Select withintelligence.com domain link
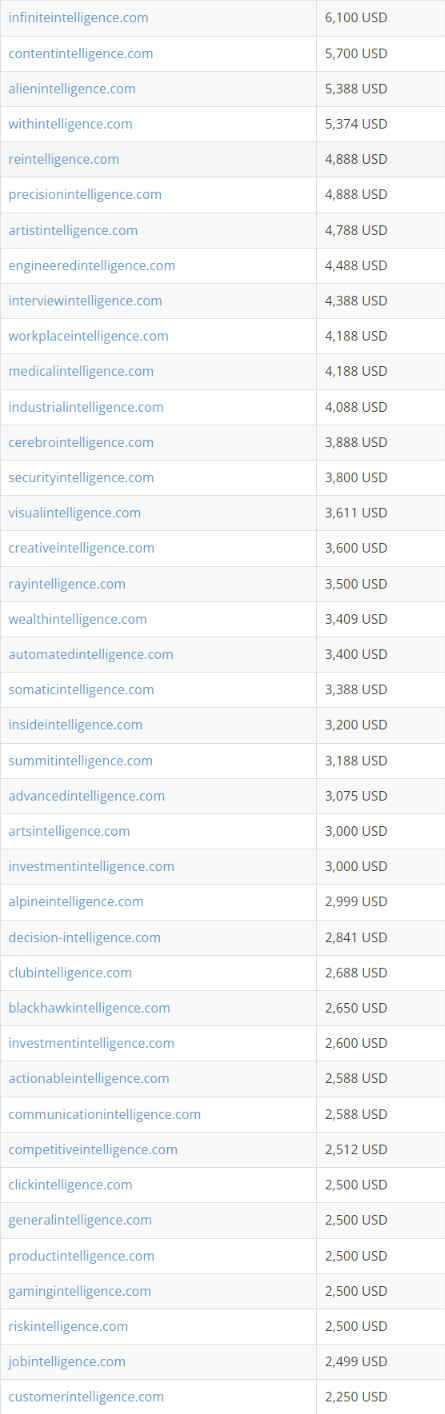Viewport: 445px width, 1414px height. (x=70, y=124)
